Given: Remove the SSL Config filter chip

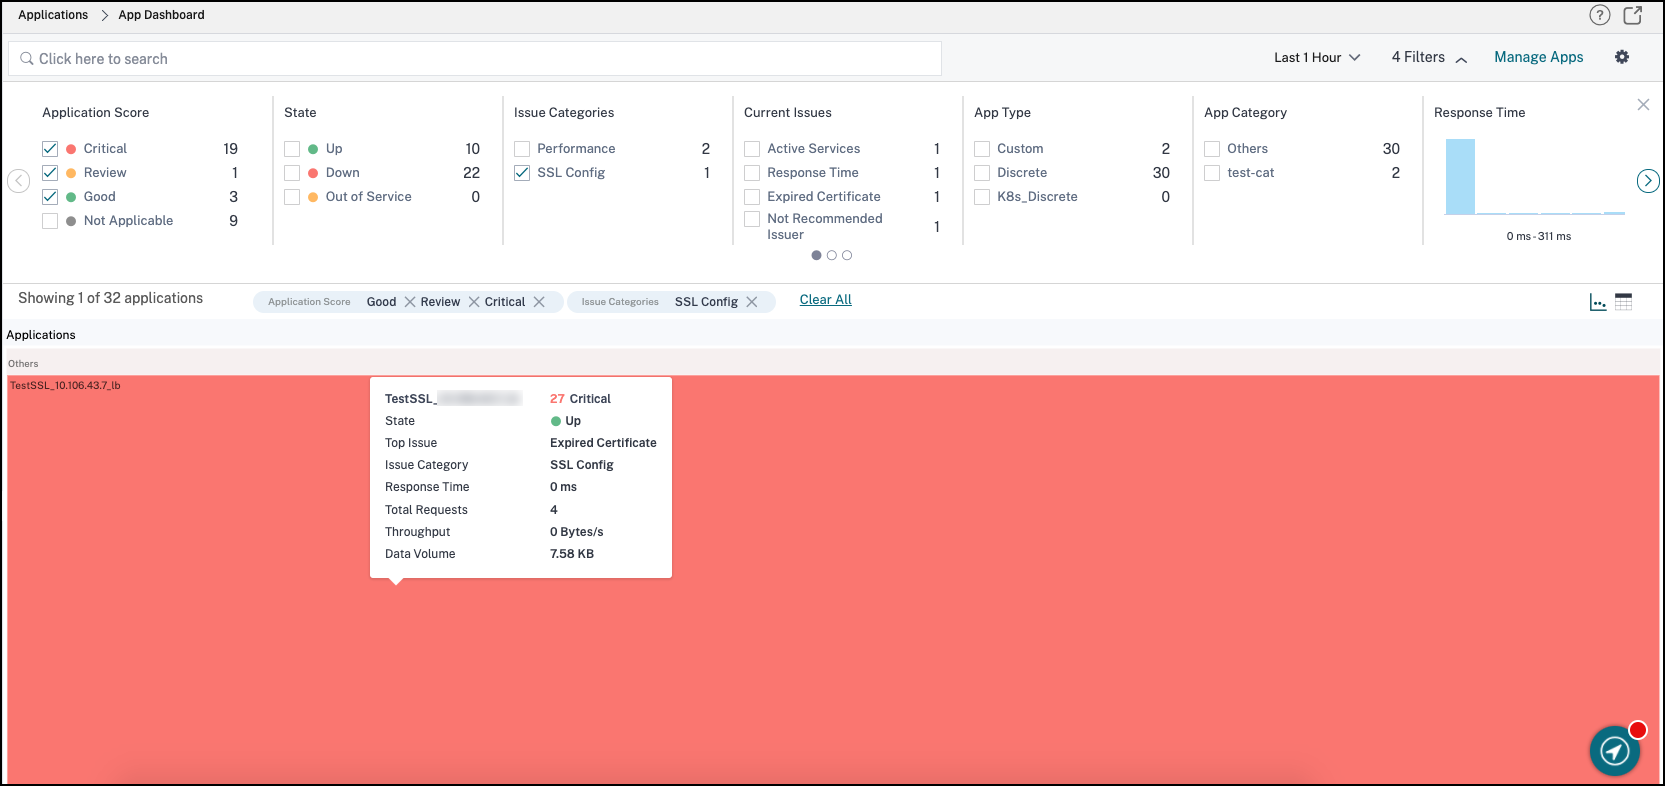Looking at the screenshot, I should [752, 302].
